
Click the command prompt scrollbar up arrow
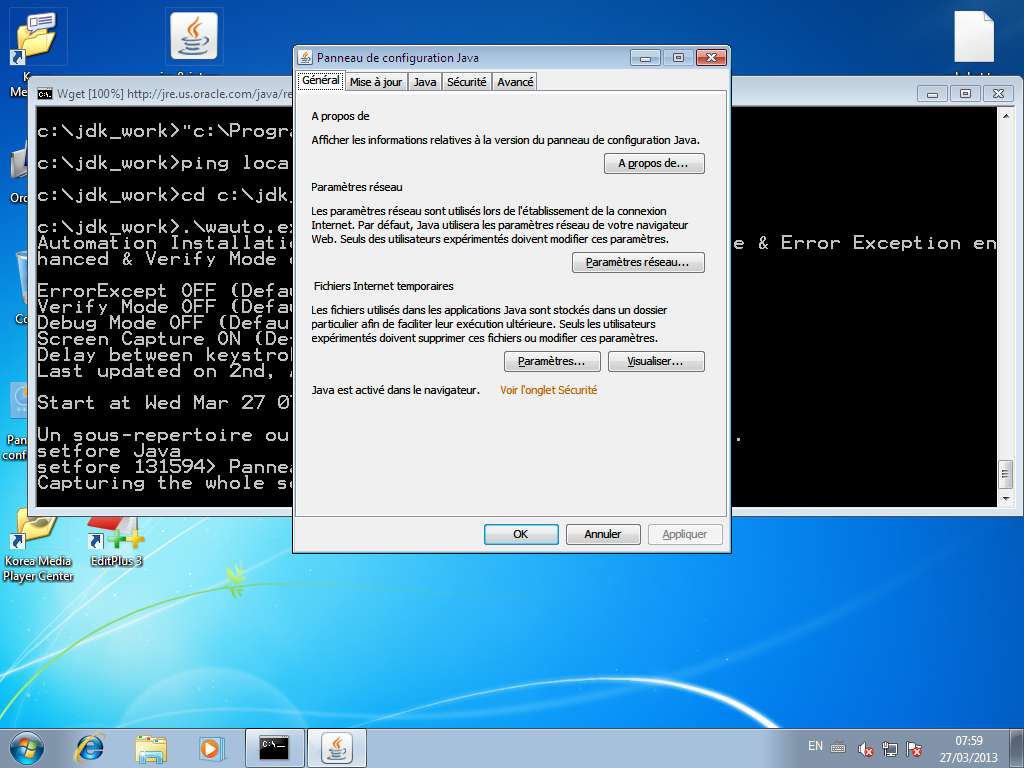click(1006, 116)
